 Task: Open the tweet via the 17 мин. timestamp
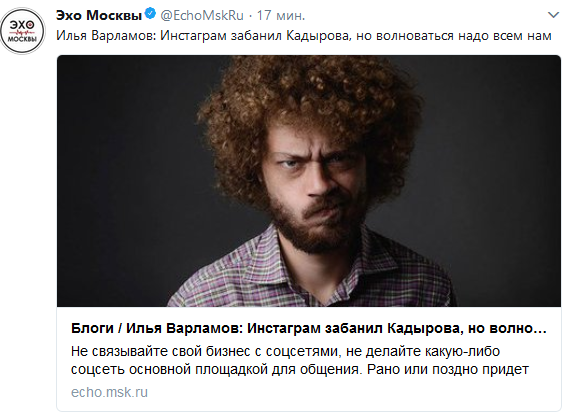(x=281, y=15)
